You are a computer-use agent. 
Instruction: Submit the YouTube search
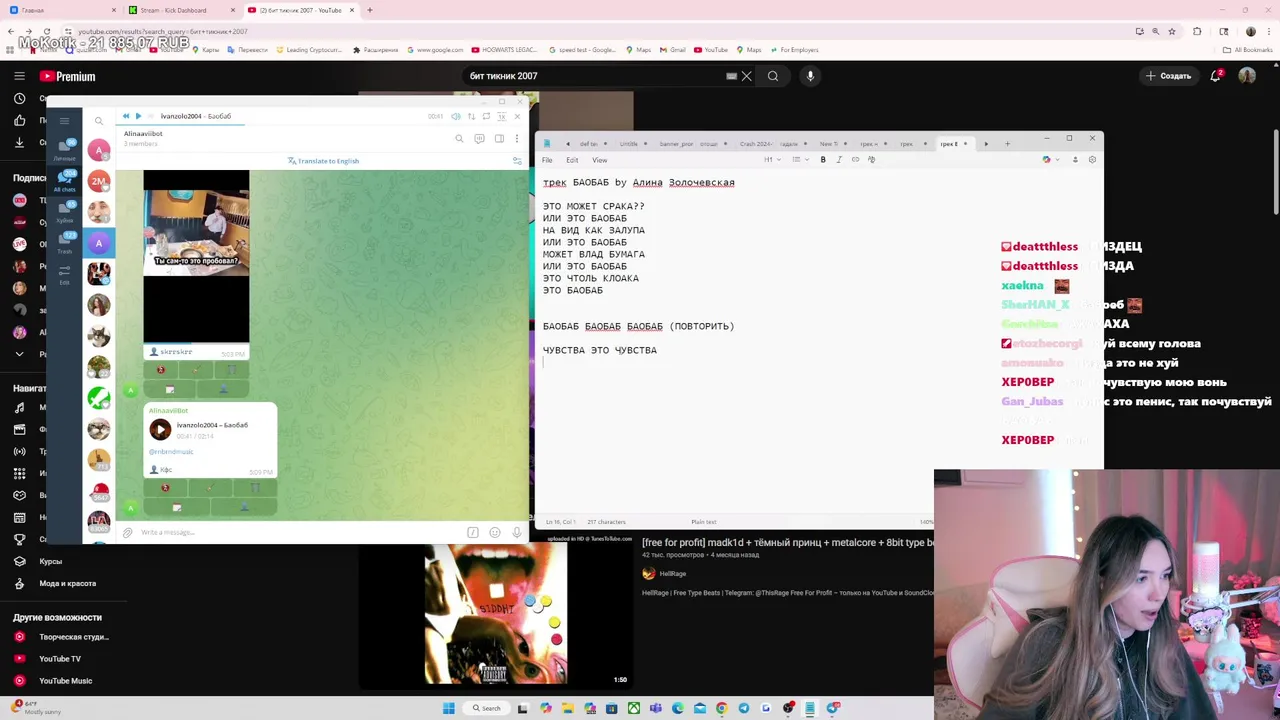[773, 76]
